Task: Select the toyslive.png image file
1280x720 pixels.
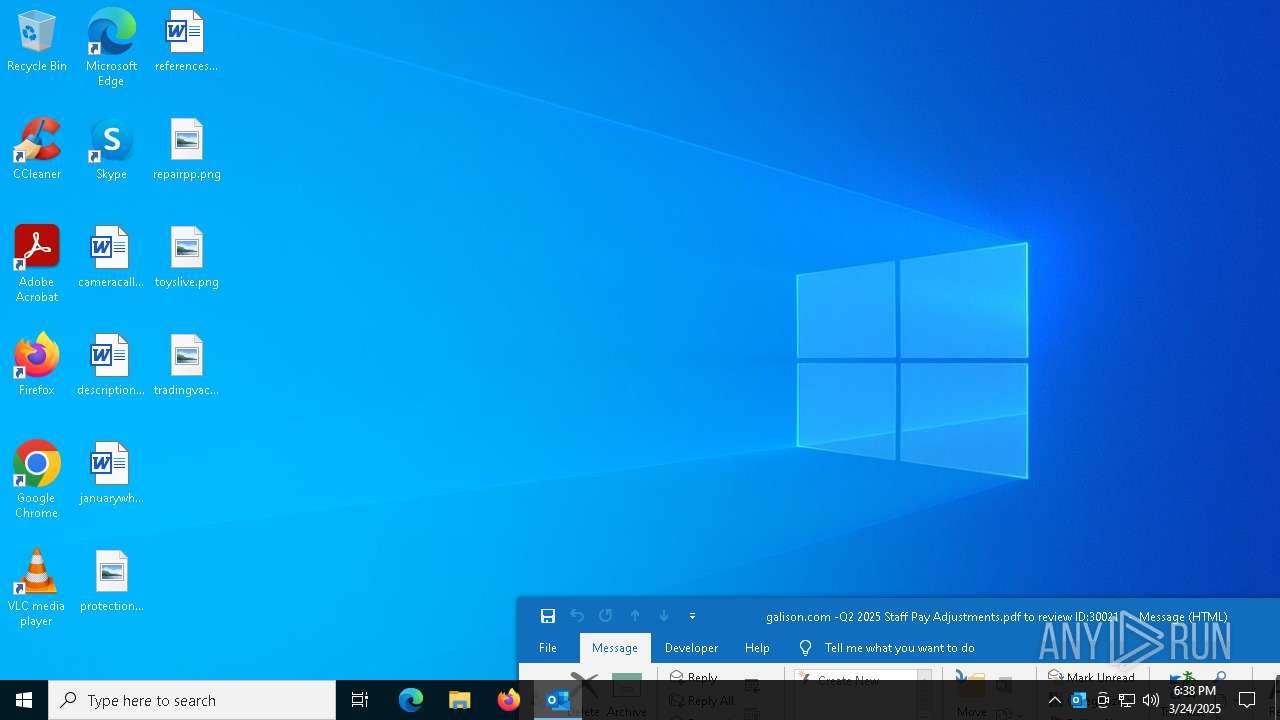Action: coord(186,257)
